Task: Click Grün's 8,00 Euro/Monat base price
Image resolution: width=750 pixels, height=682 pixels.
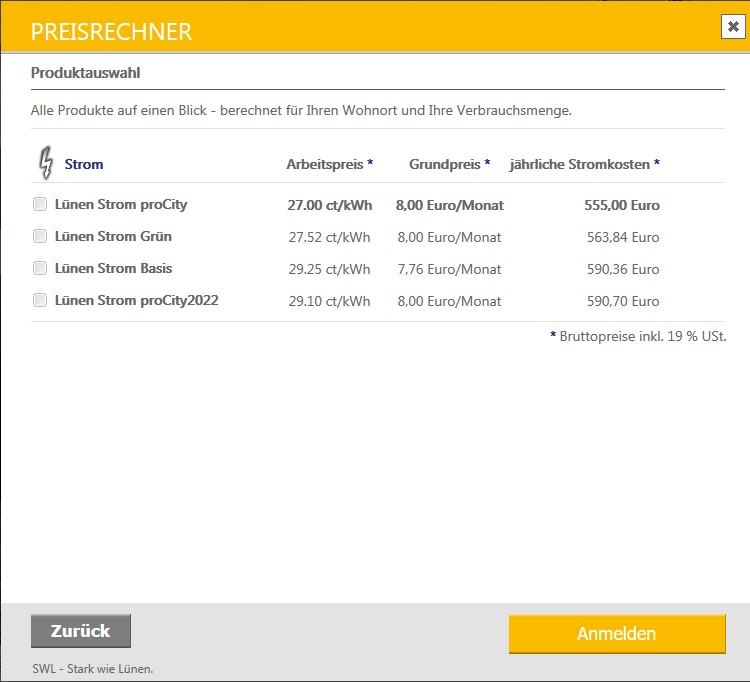Action: click(x=450, y=237)
